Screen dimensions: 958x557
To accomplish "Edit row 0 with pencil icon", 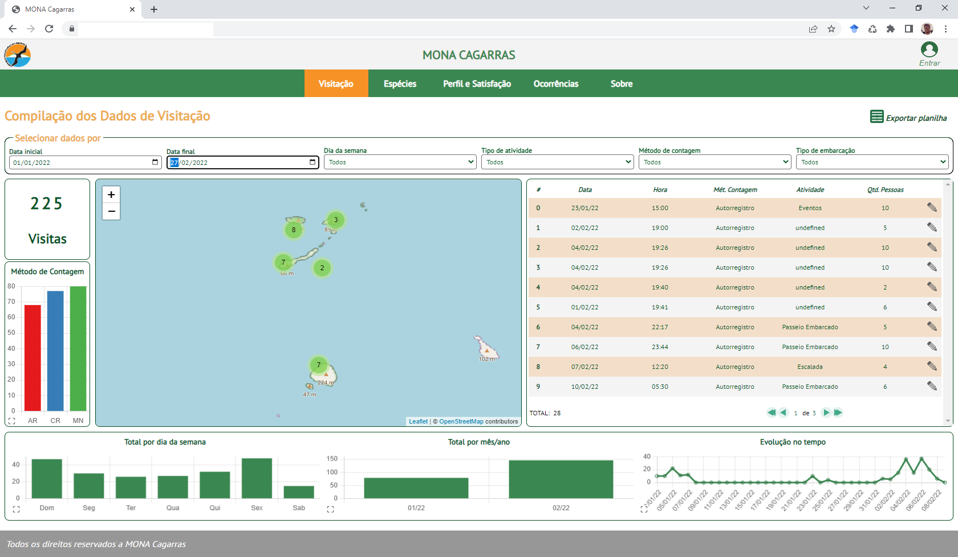I will (931, 208).
